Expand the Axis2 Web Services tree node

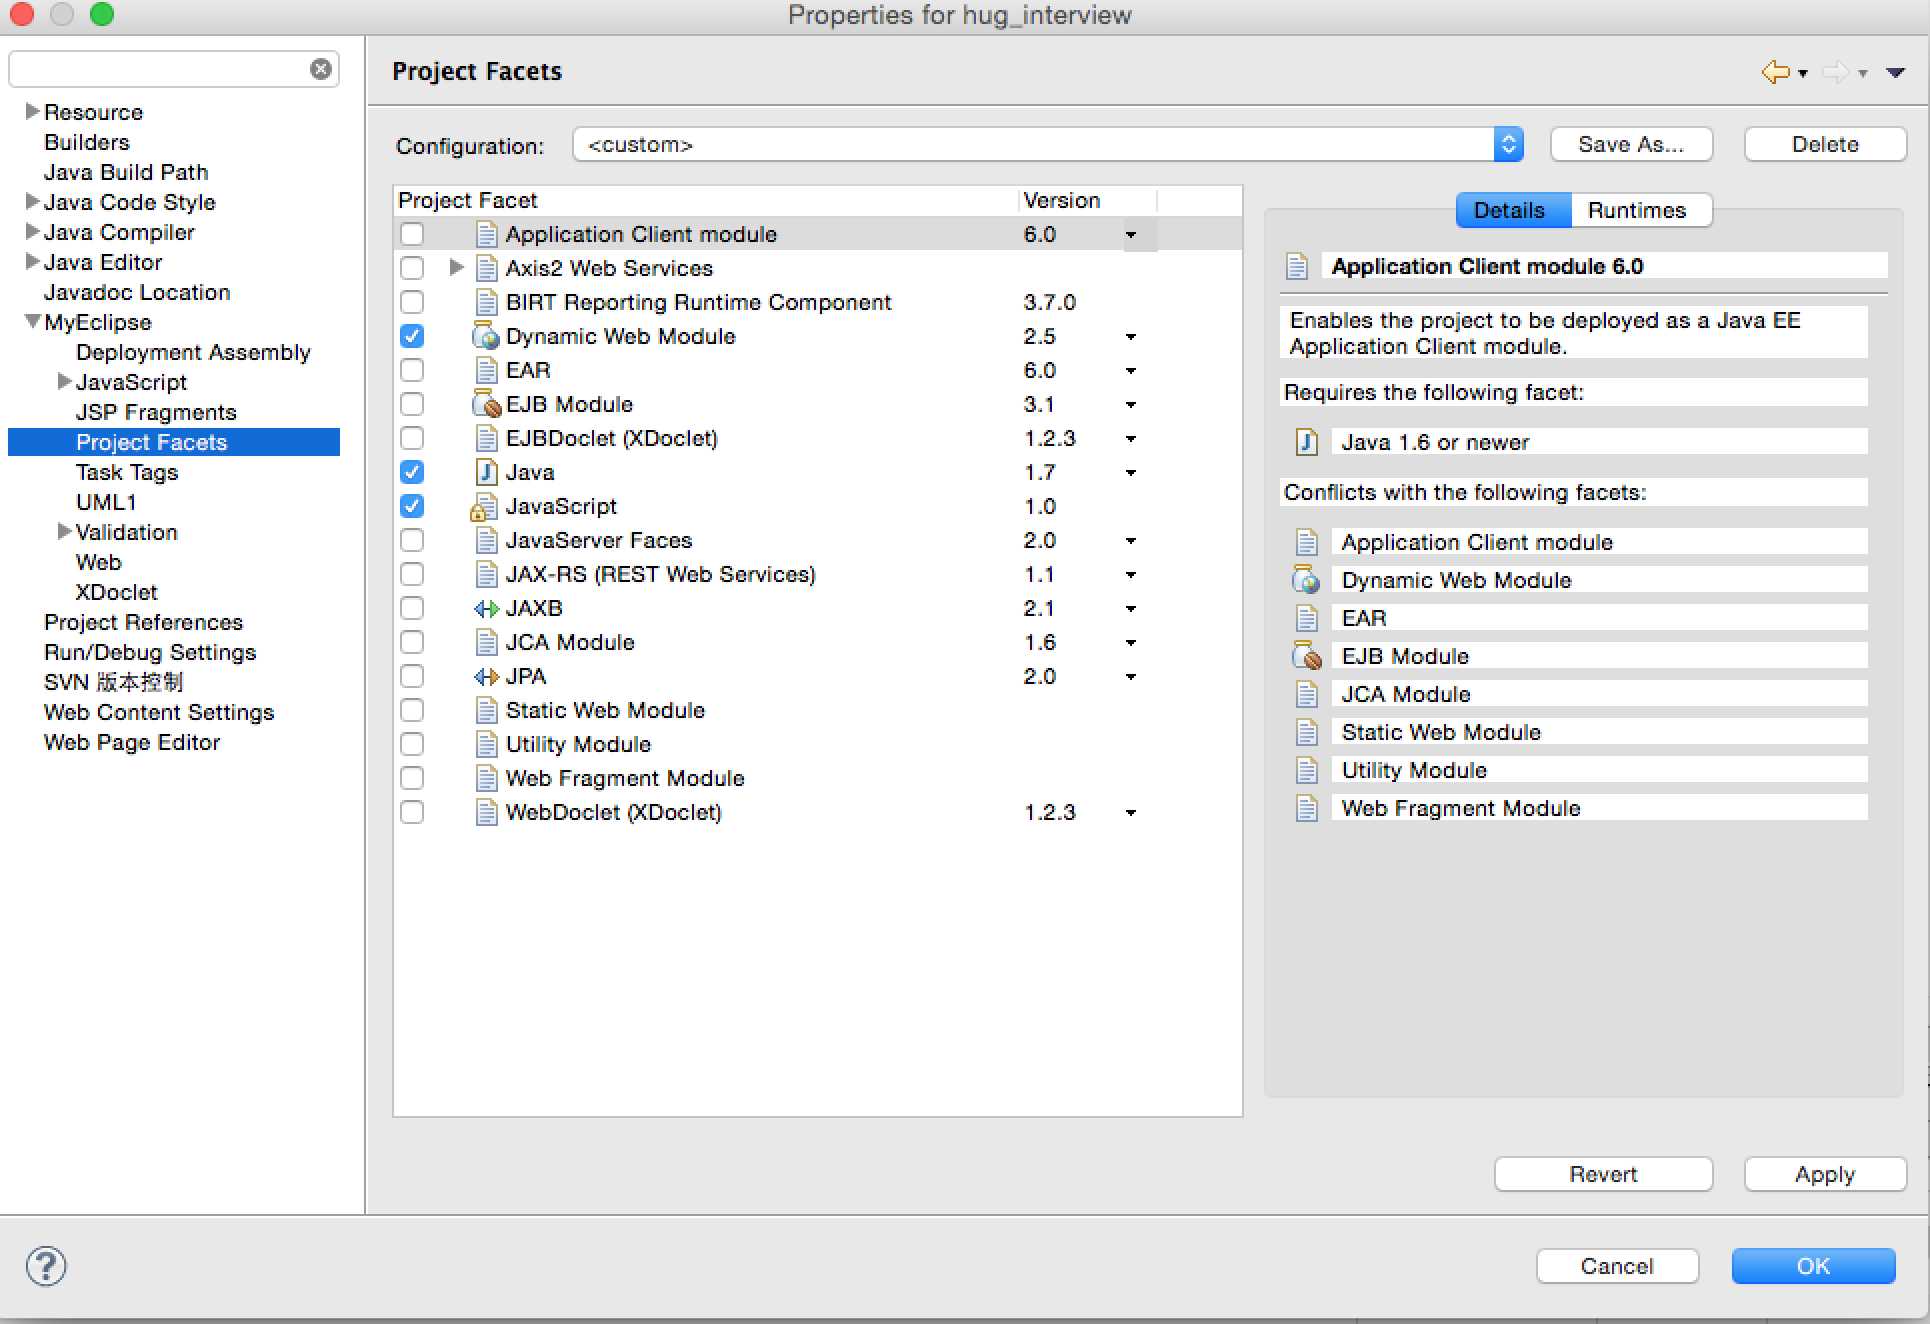[x=456, y=267]
